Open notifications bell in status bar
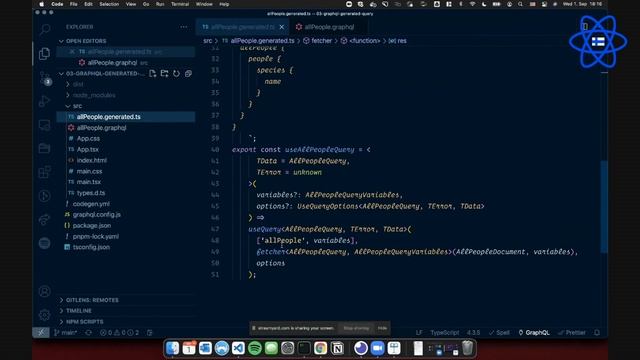 point(597,333)
